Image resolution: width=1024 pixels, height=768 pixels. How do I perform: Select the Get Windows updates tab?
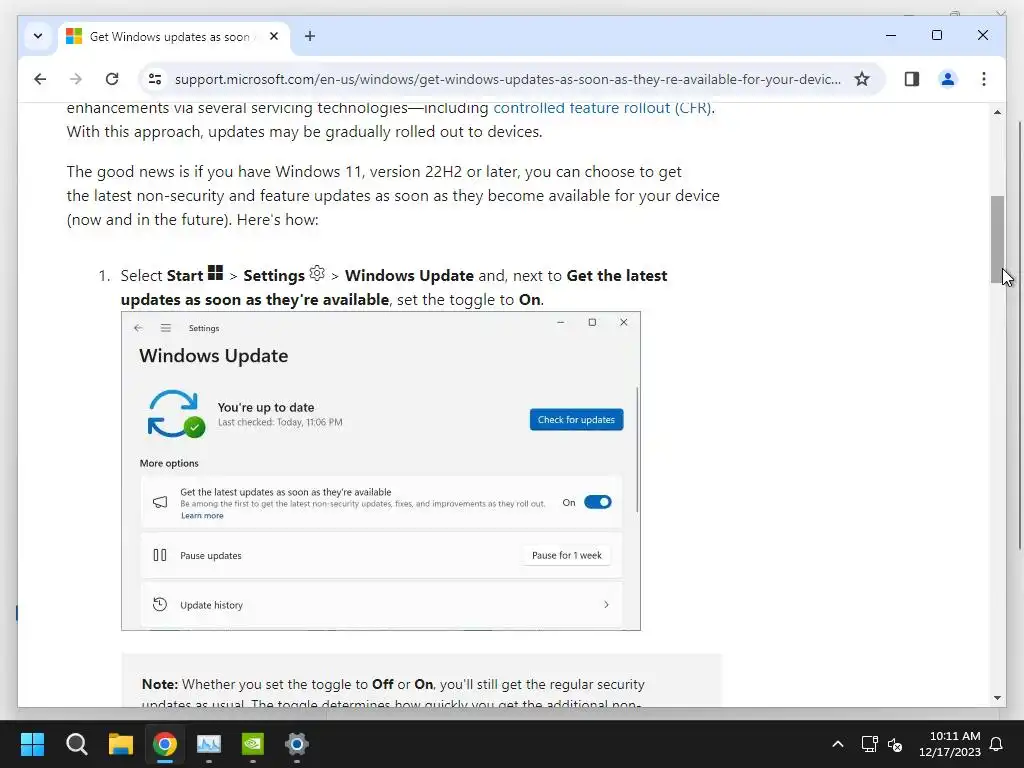(x=173, y=37)
